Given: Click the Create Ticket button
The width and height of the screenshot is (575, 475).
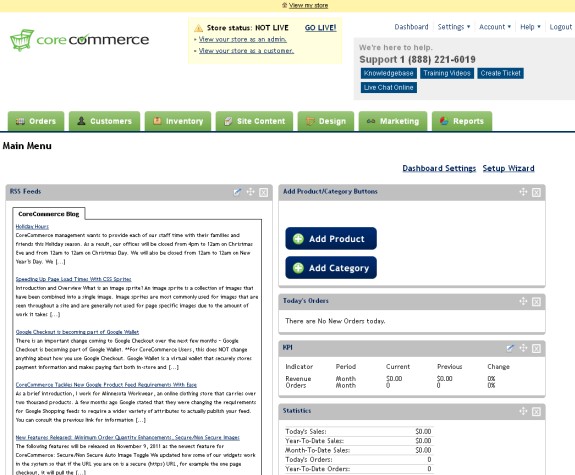Looking at the screenshot, I should [501, 73].
